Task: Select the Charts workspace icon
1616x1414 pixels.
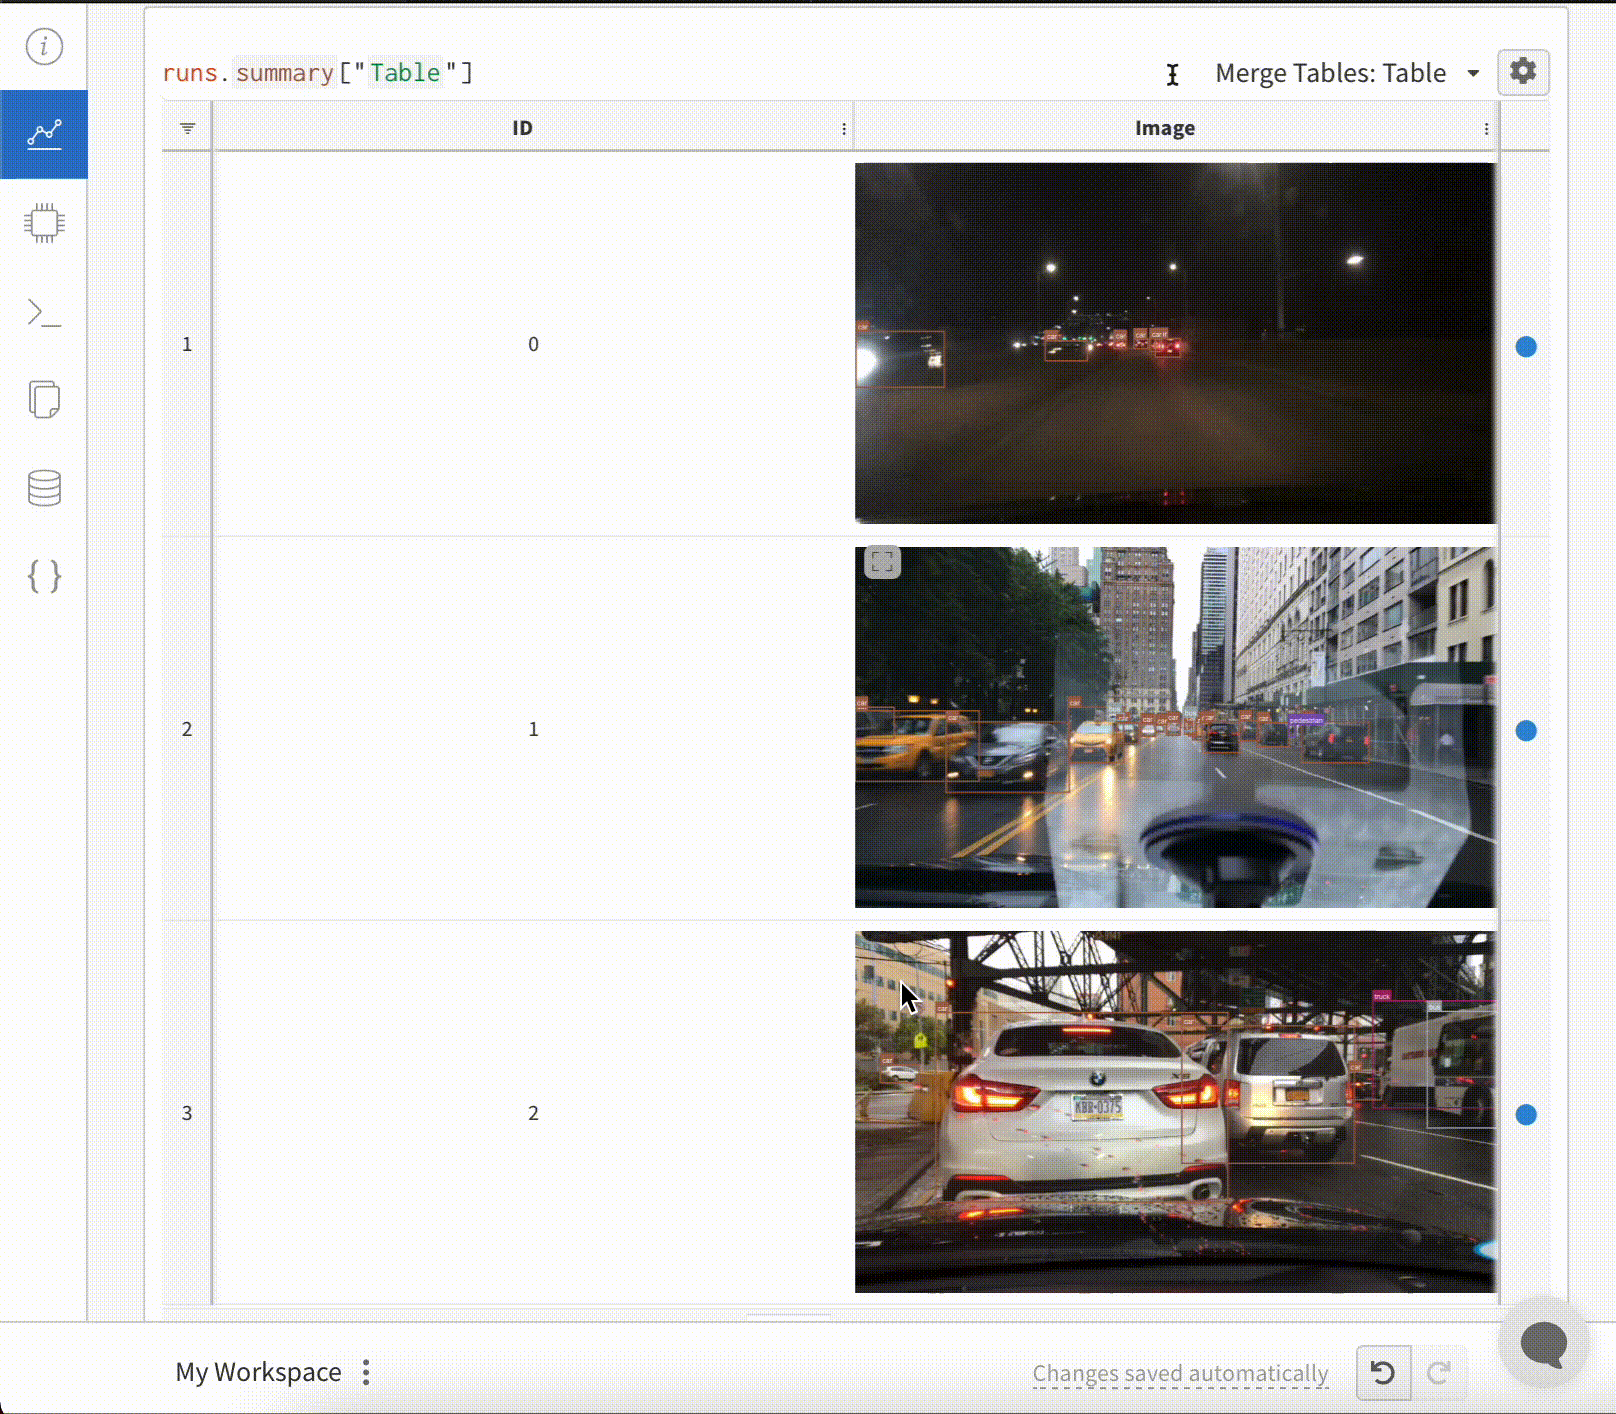Action: coord(44,133)
